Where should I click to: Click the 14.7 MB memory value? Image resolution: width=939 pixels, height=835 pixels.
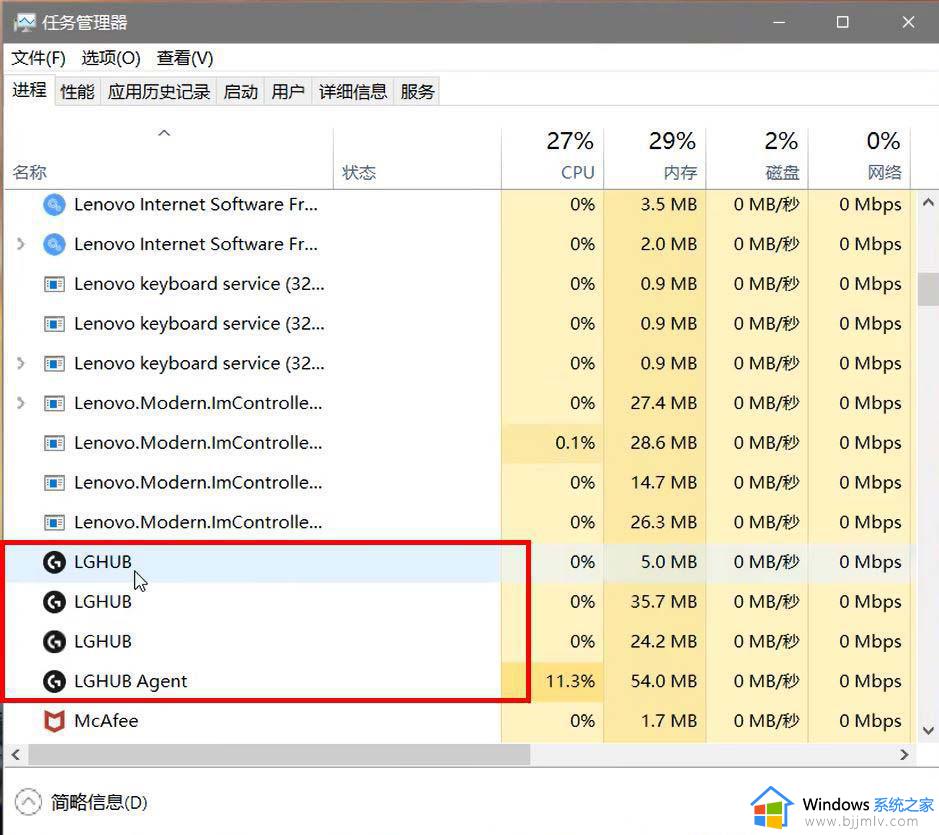664,483
